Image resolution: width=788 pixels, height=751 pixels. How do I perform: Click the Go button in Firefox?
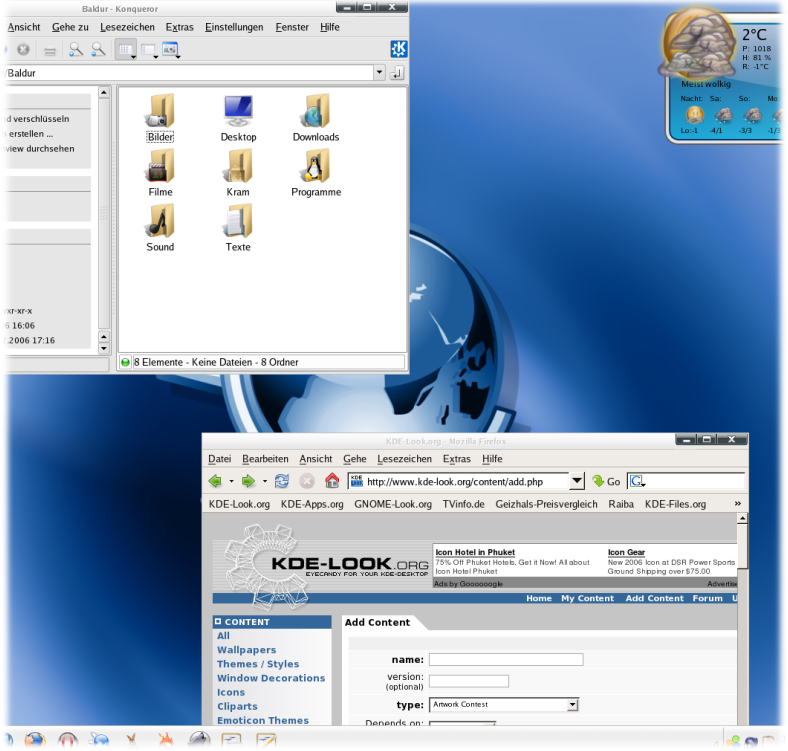click(606, 481)
